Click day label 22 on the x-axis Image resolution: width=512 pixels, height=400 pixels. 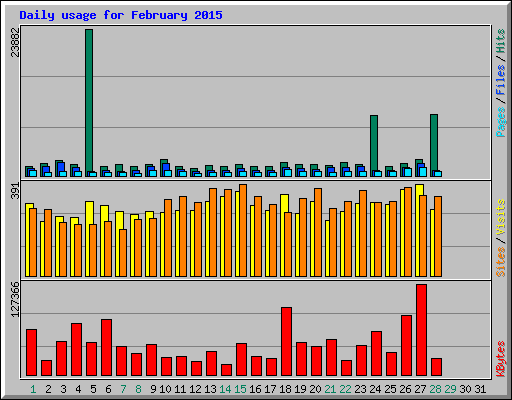tap(345, 389)
